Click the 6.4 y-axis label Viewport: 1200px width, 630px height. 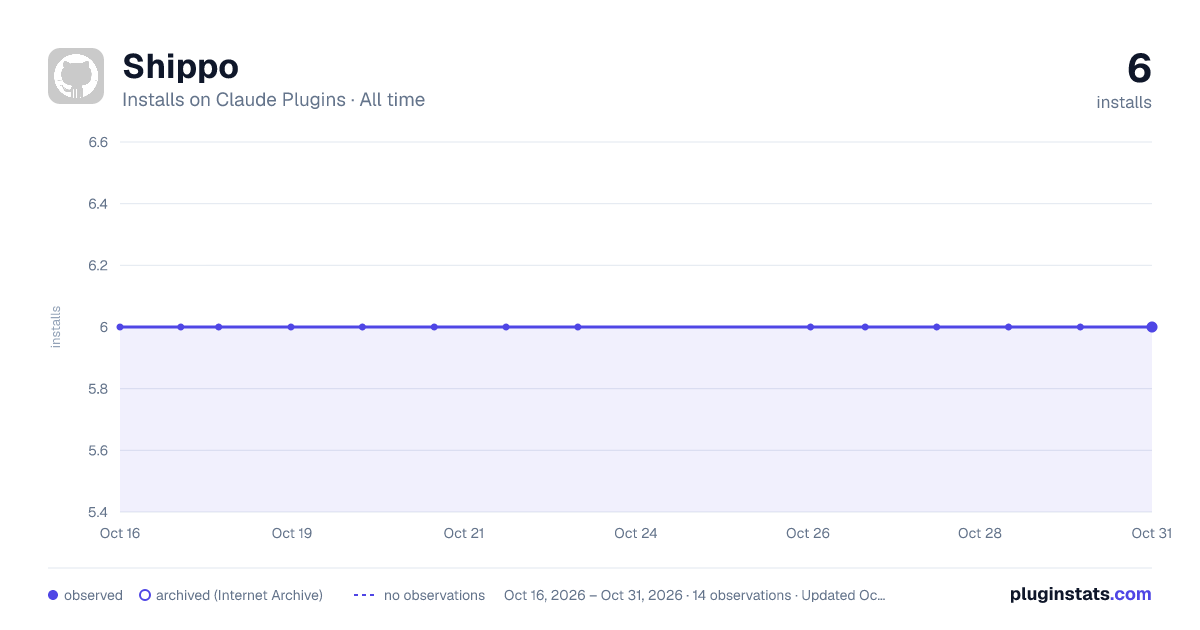click(x=98, y=204)
